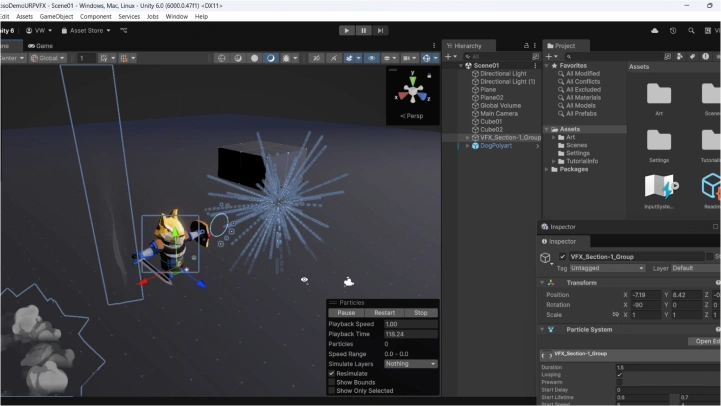
Task: Enable the Show Only Selected checkbox
Action: point(332,391)
